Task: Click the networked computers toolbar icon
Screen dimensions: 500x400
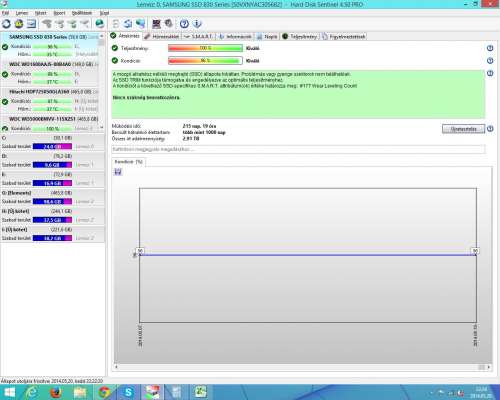Action: pos(140,24)
